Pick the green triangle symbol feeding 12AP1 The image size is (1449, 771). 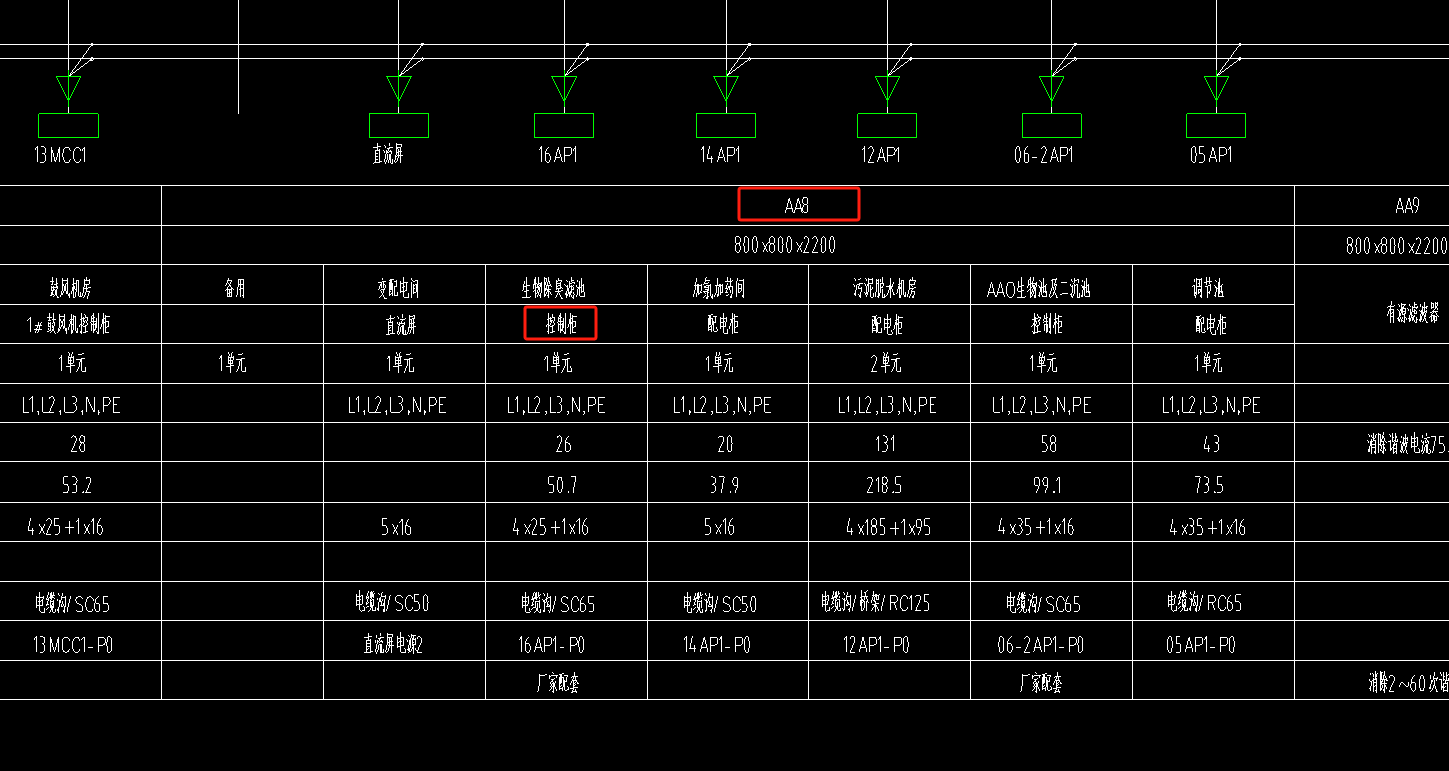[x=887, y=88]
